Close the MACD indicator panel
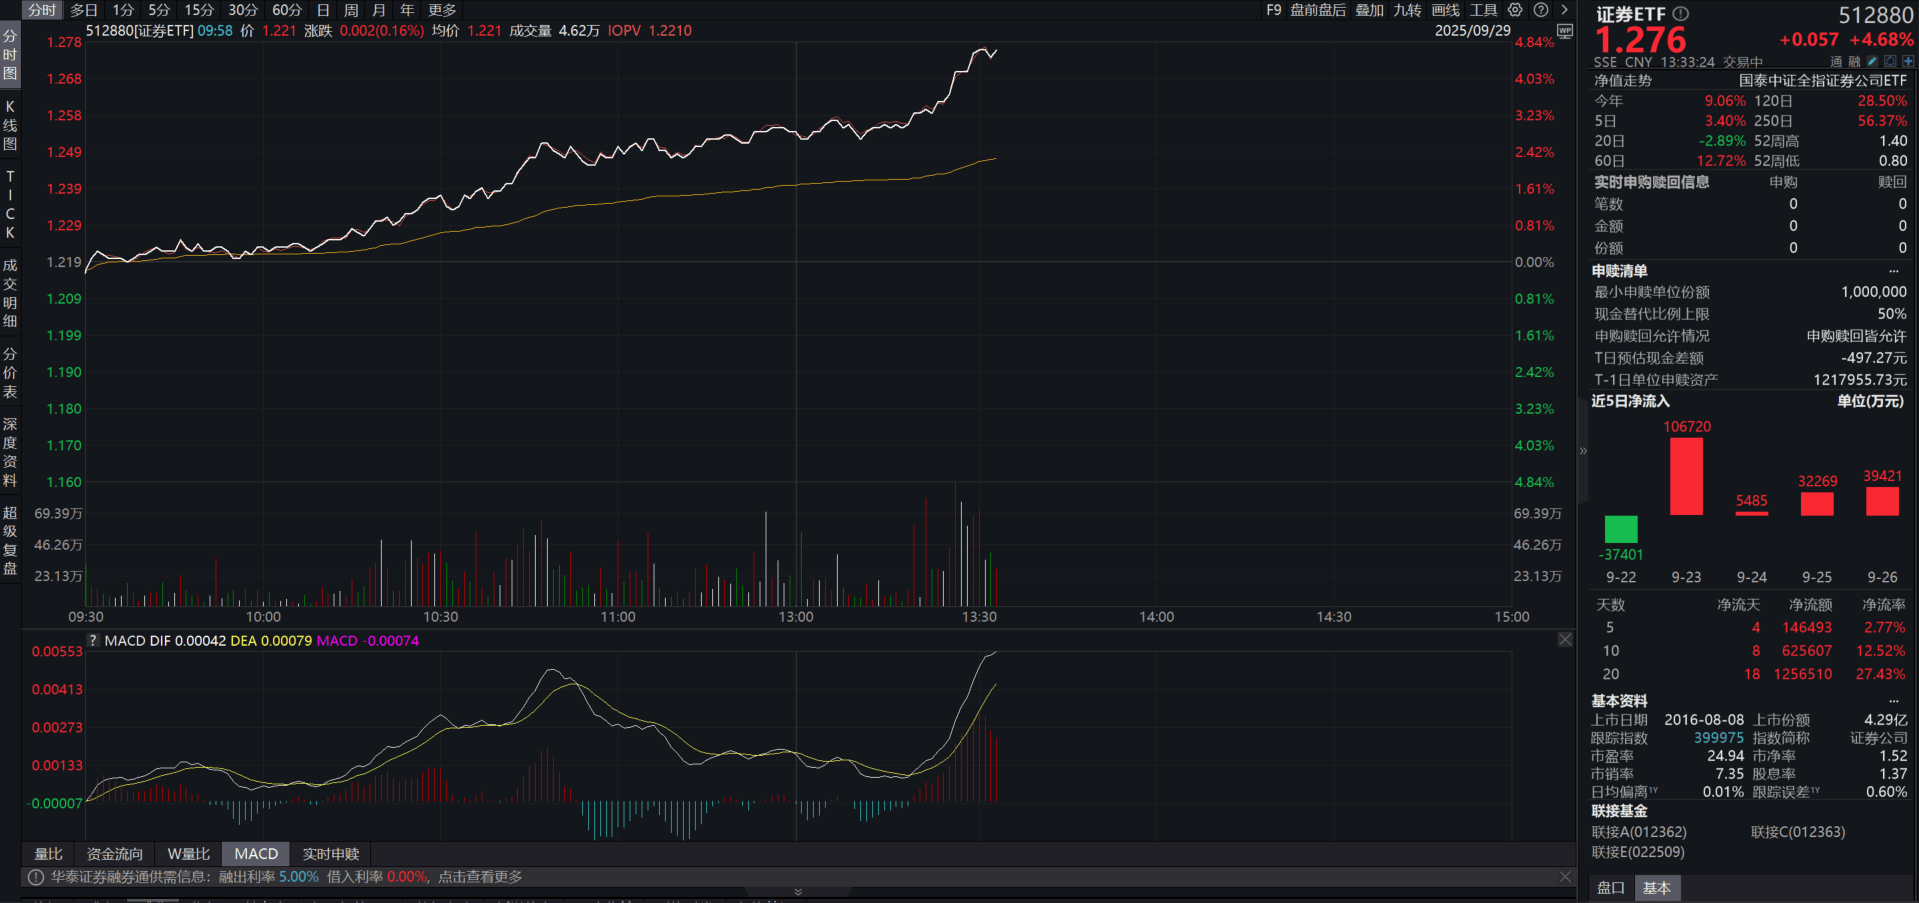This screenshot has height=903, width=1919. click(x=1564, y=639)
